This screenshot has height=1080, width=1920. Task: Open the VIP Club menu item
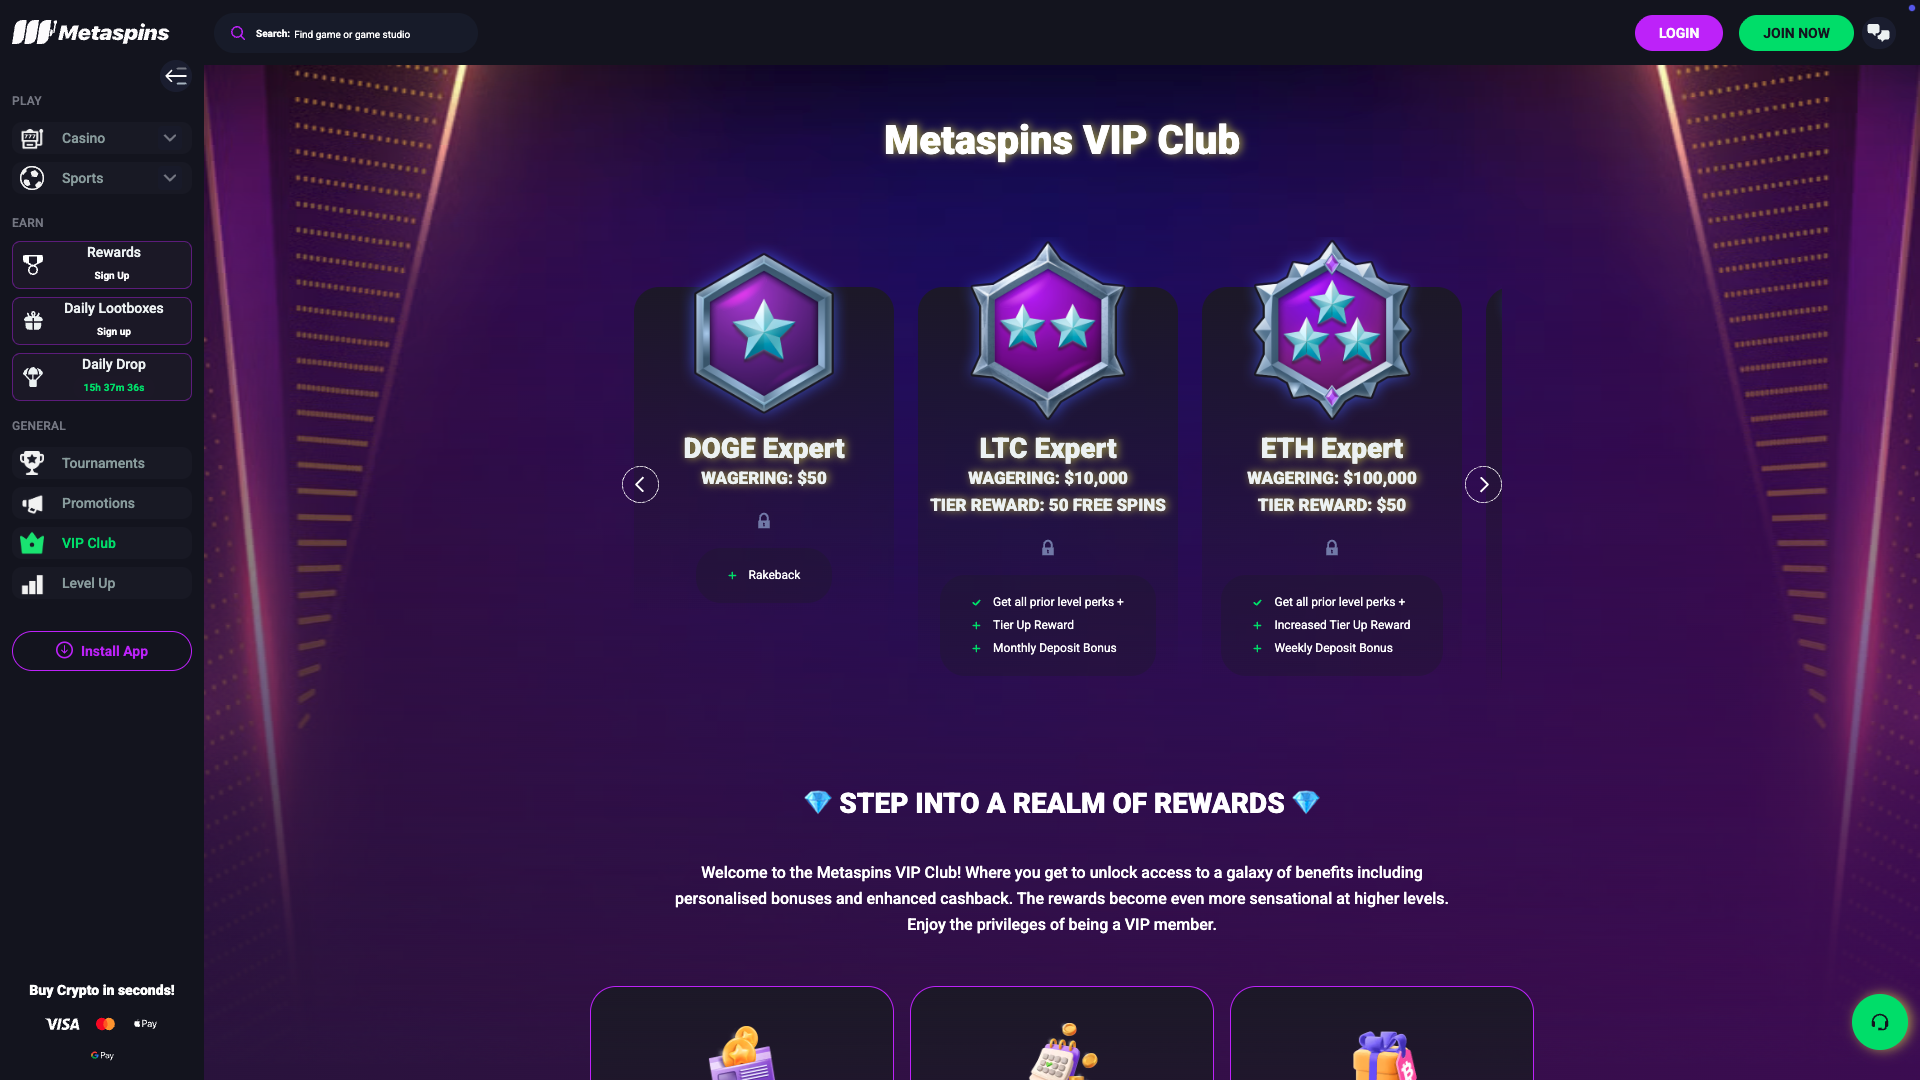(x=102, y=543)
